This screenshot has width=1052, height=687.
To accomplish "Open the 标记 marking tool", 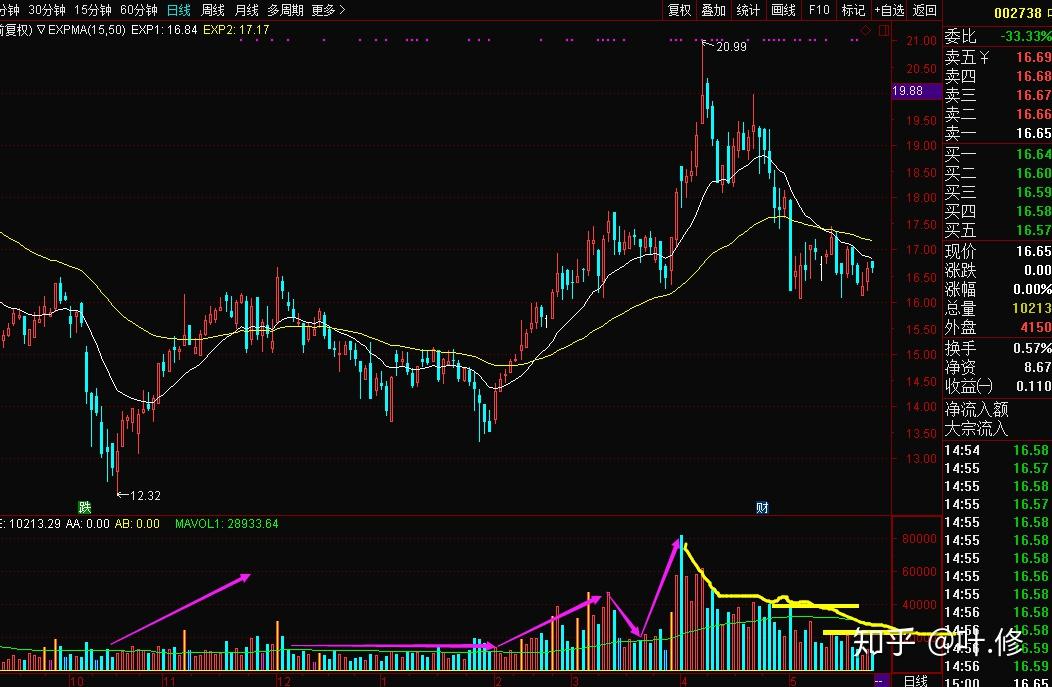I will click(853, 10).
